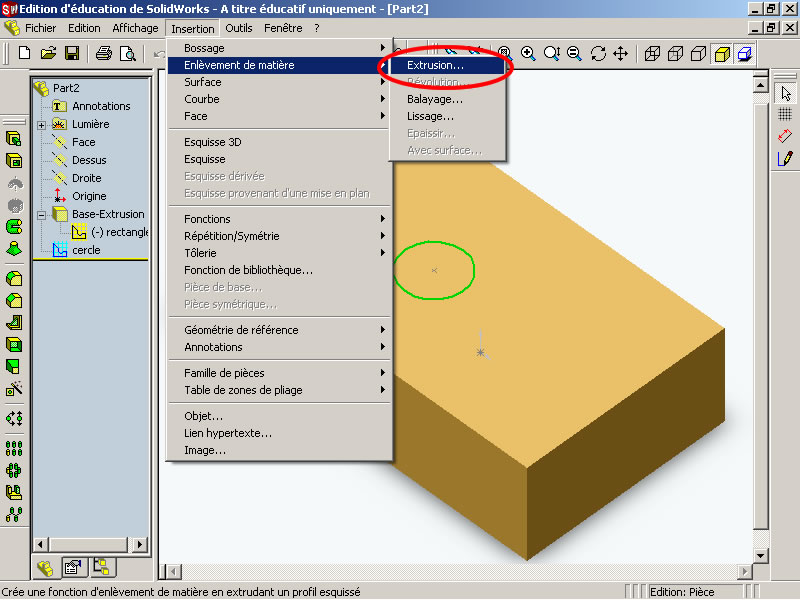
Task: Click the Zoom to Selection icon
Action: click(x=574, y=53)
